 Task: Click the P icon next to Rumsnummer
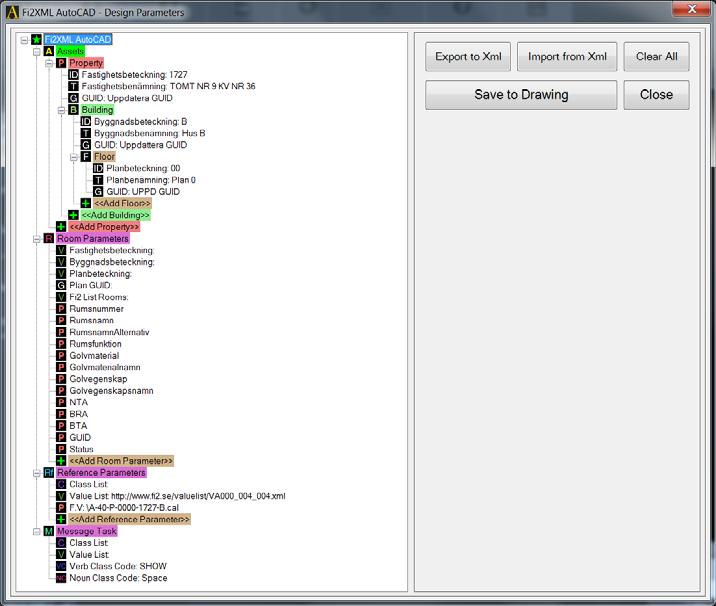(x=61, y=309)
